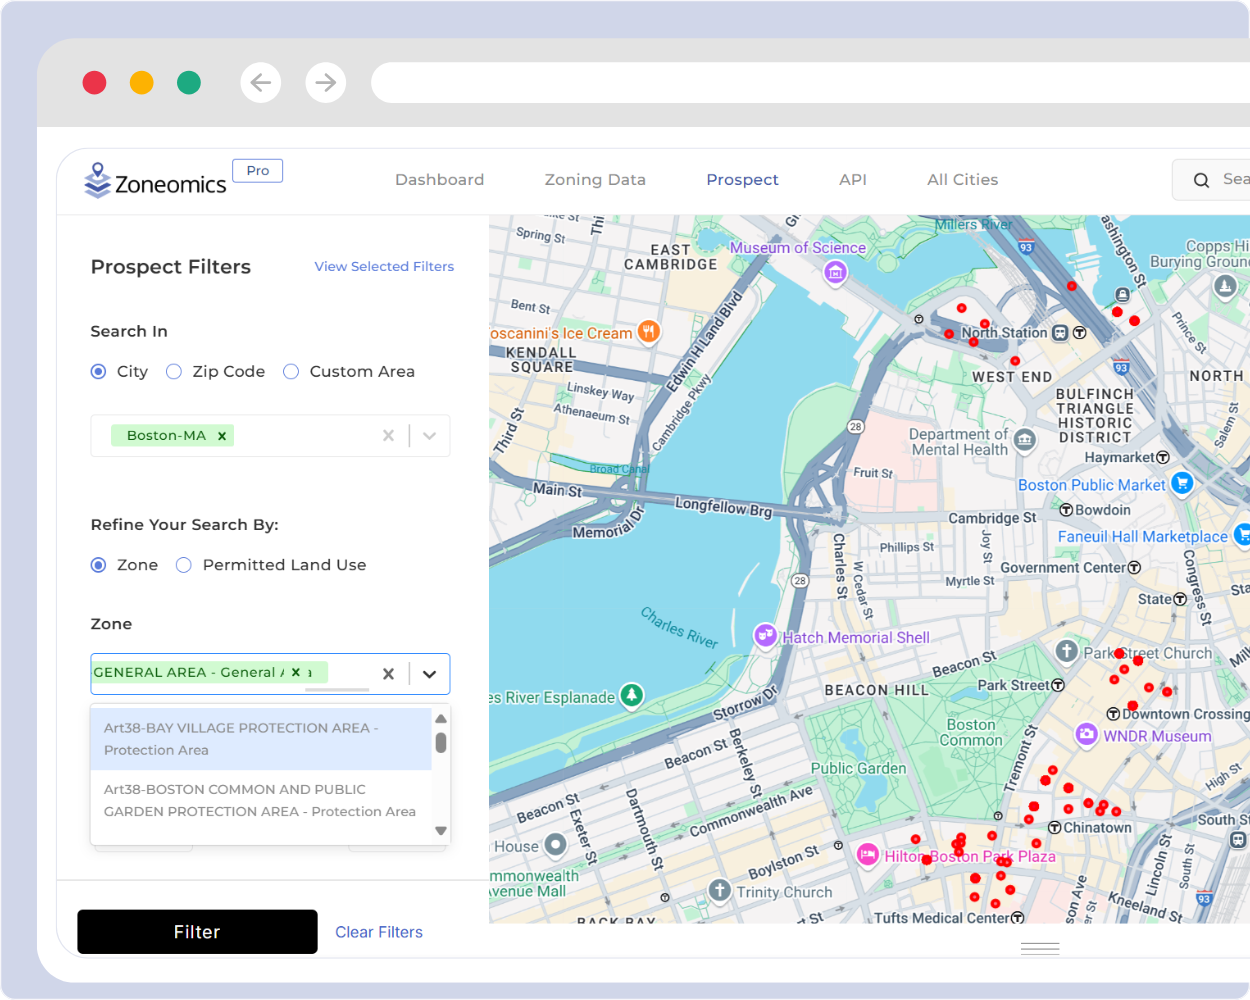The height and width of the screenshot is (1000, 1250).
Task: Open the city selector dropdown arrow
Action: coord(430,435)
